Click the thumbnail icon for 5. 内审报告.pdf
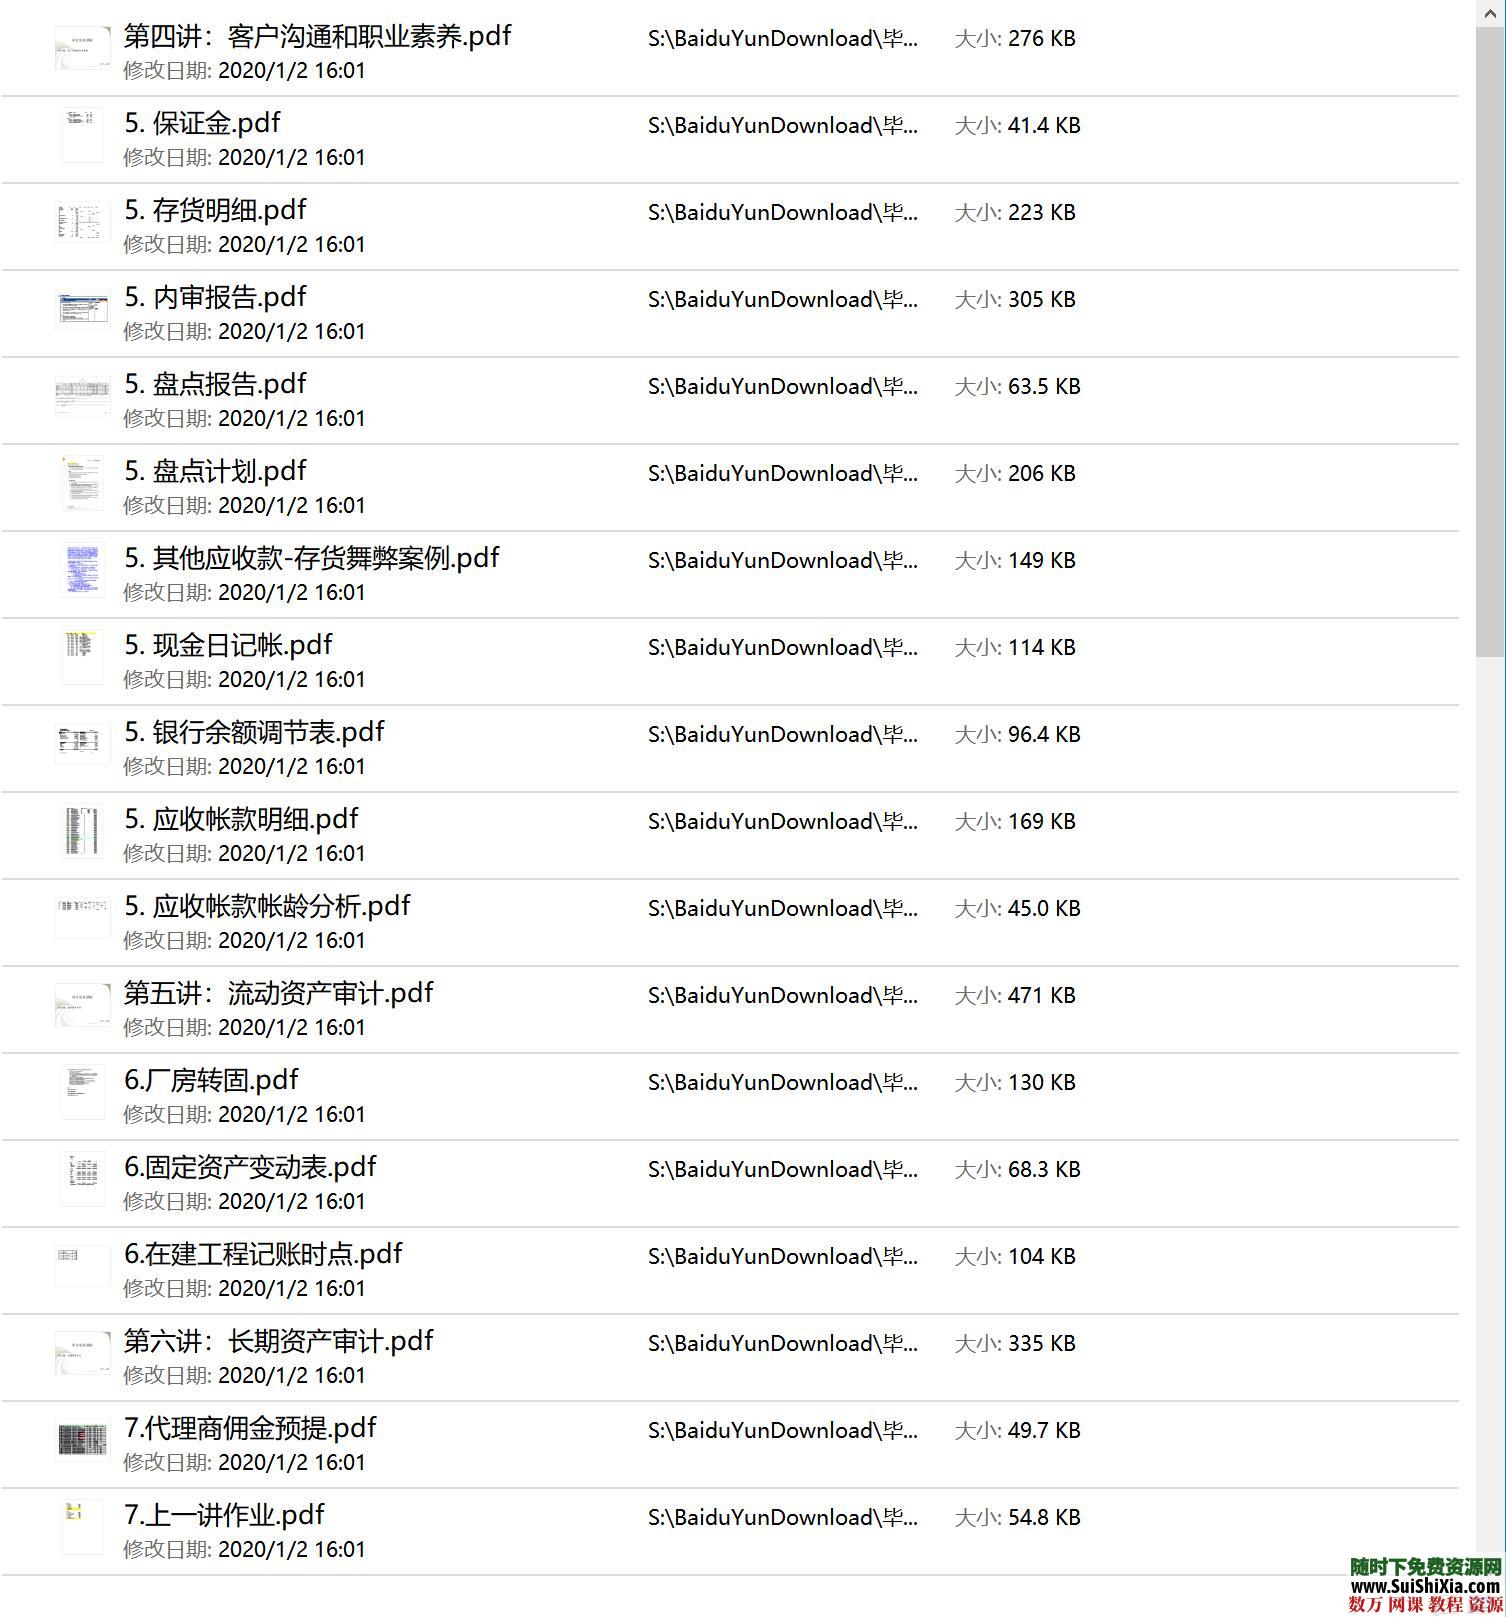Viewport: 1506px width, 1617px height. 82,309
